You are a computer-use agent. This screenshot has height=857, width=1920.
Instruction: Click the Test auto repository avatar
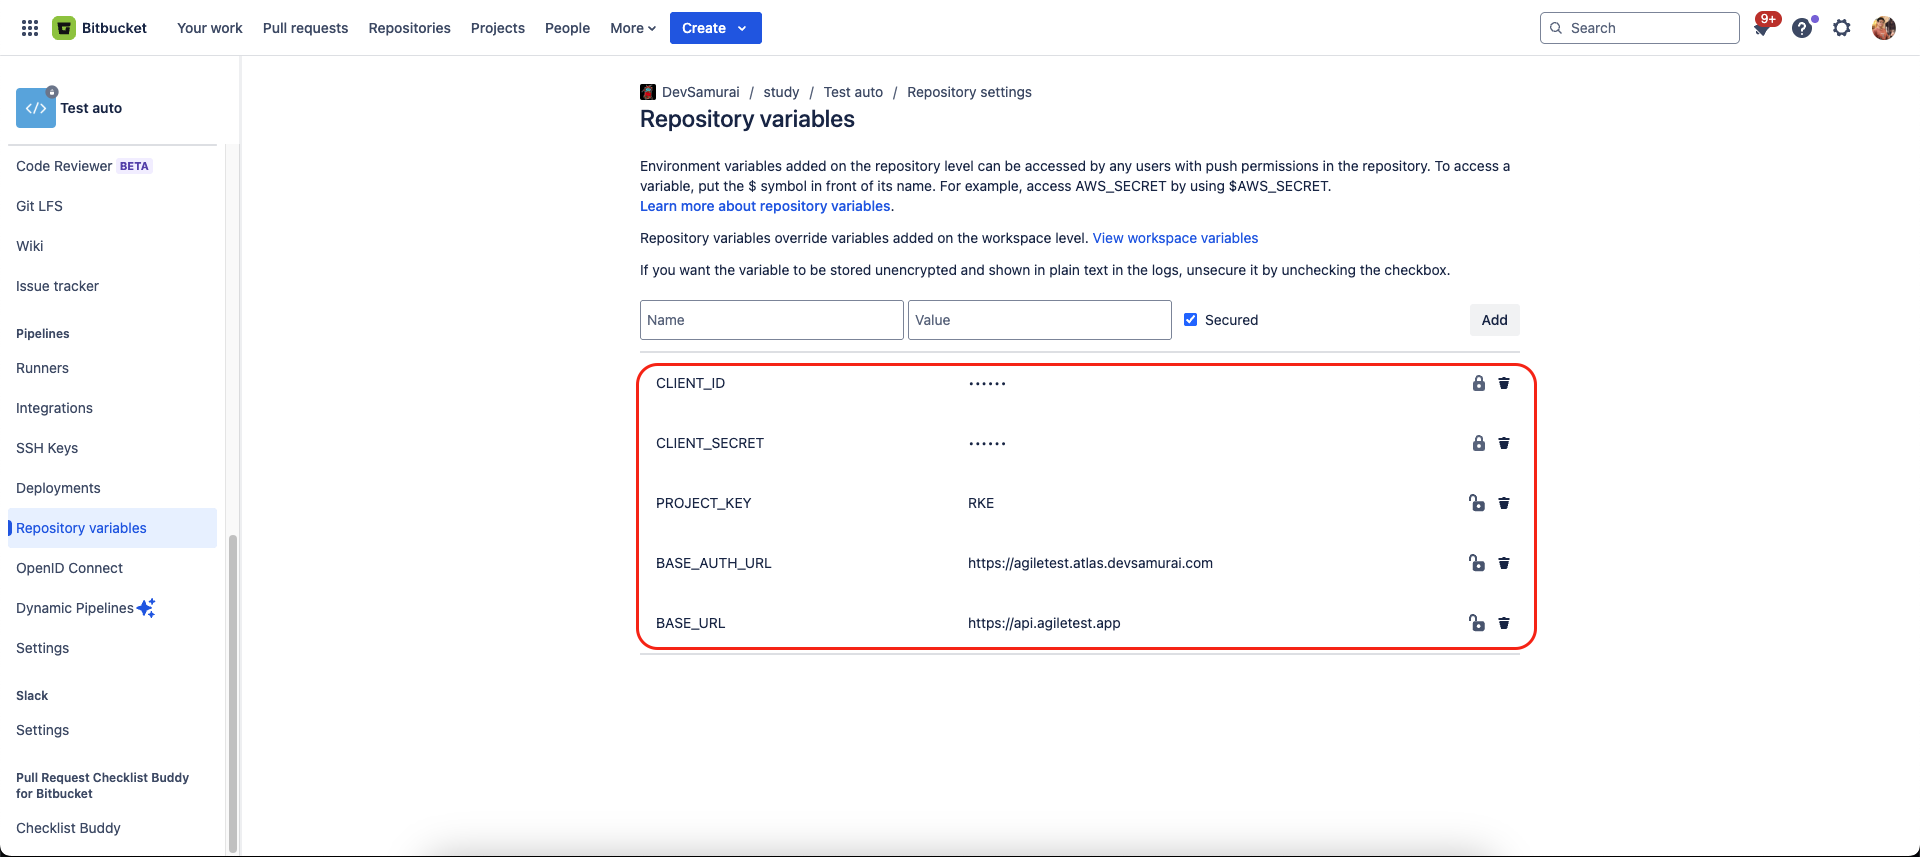click(x=36, y=108)
